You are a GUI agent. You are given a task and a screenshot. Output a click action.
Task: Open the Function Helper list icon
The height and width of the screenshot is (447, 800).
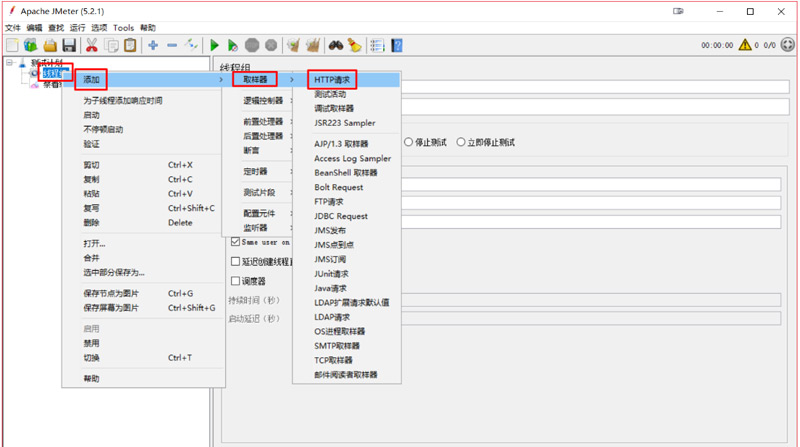tap(377, 45)
